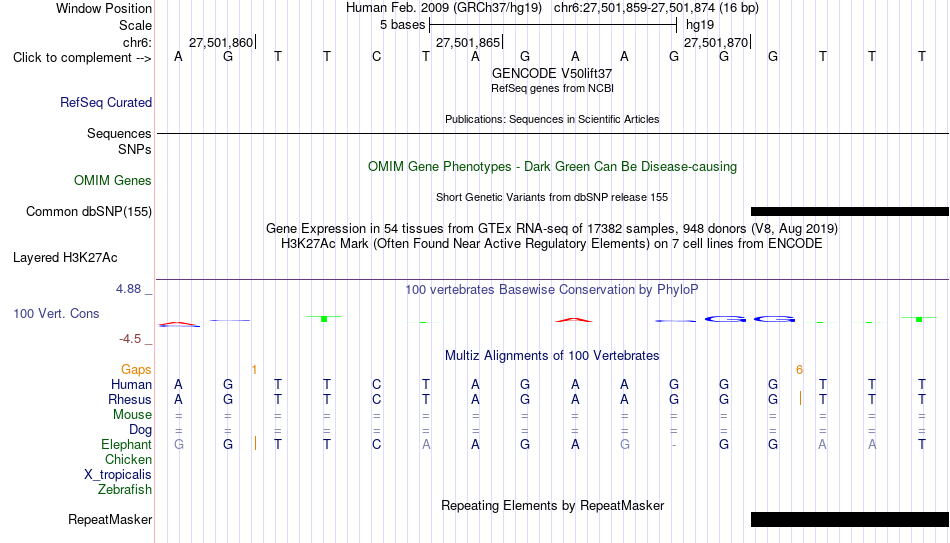This screenshot has height=543, width=950.
Task: Click the C base in the reference sequence row
Action: pos(376,57)
